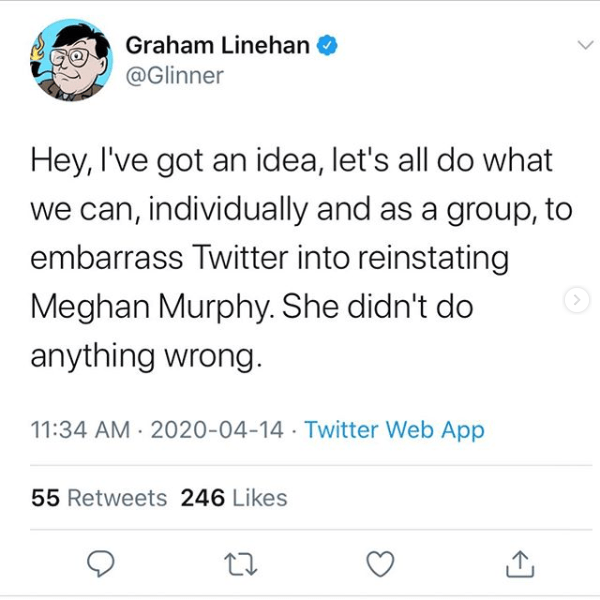Open Graham Linehan's cartoon profile avatar
Screen dimensions: 600x600
click(66, 60)
